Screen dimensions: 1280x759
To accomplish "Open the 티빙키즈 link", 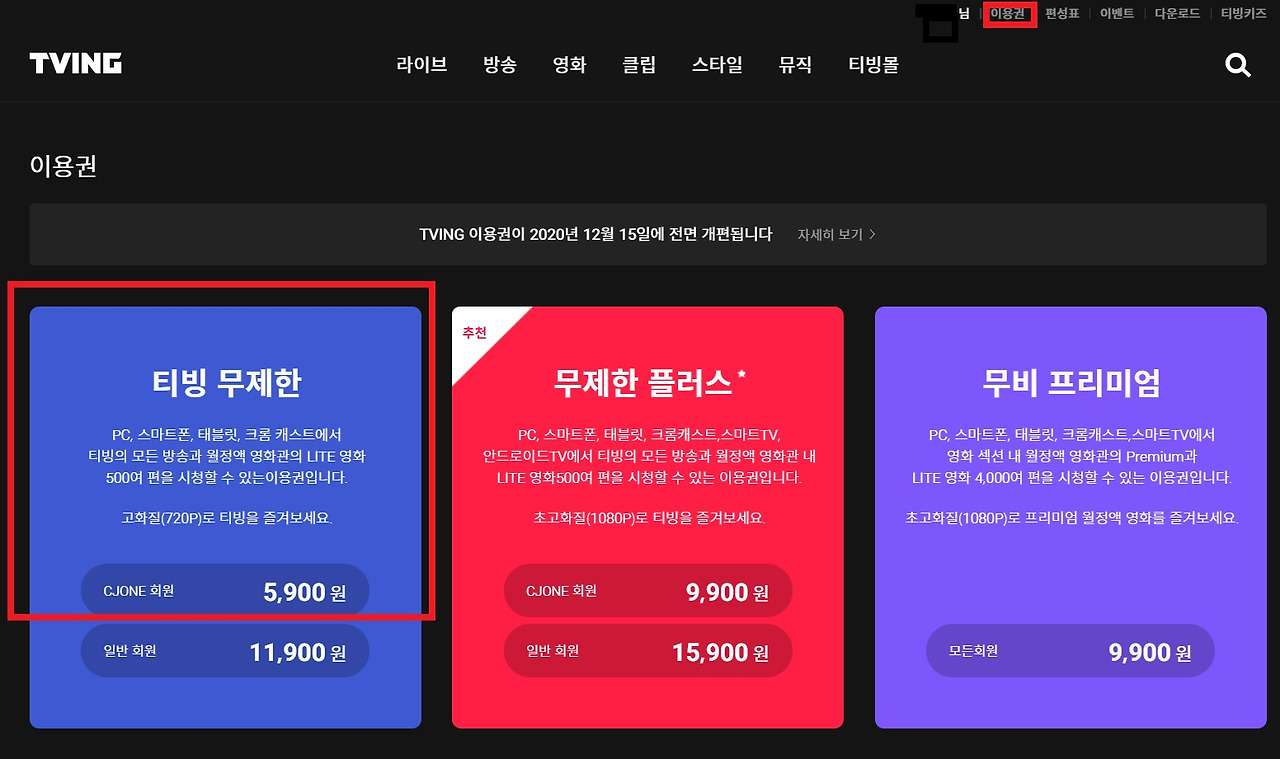I will coord(1243,14).
